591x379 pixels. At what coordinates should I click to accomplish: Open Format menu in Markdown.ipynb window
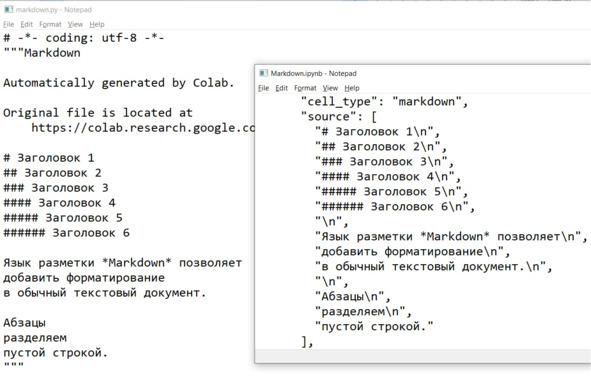click(x=305, y=88)
